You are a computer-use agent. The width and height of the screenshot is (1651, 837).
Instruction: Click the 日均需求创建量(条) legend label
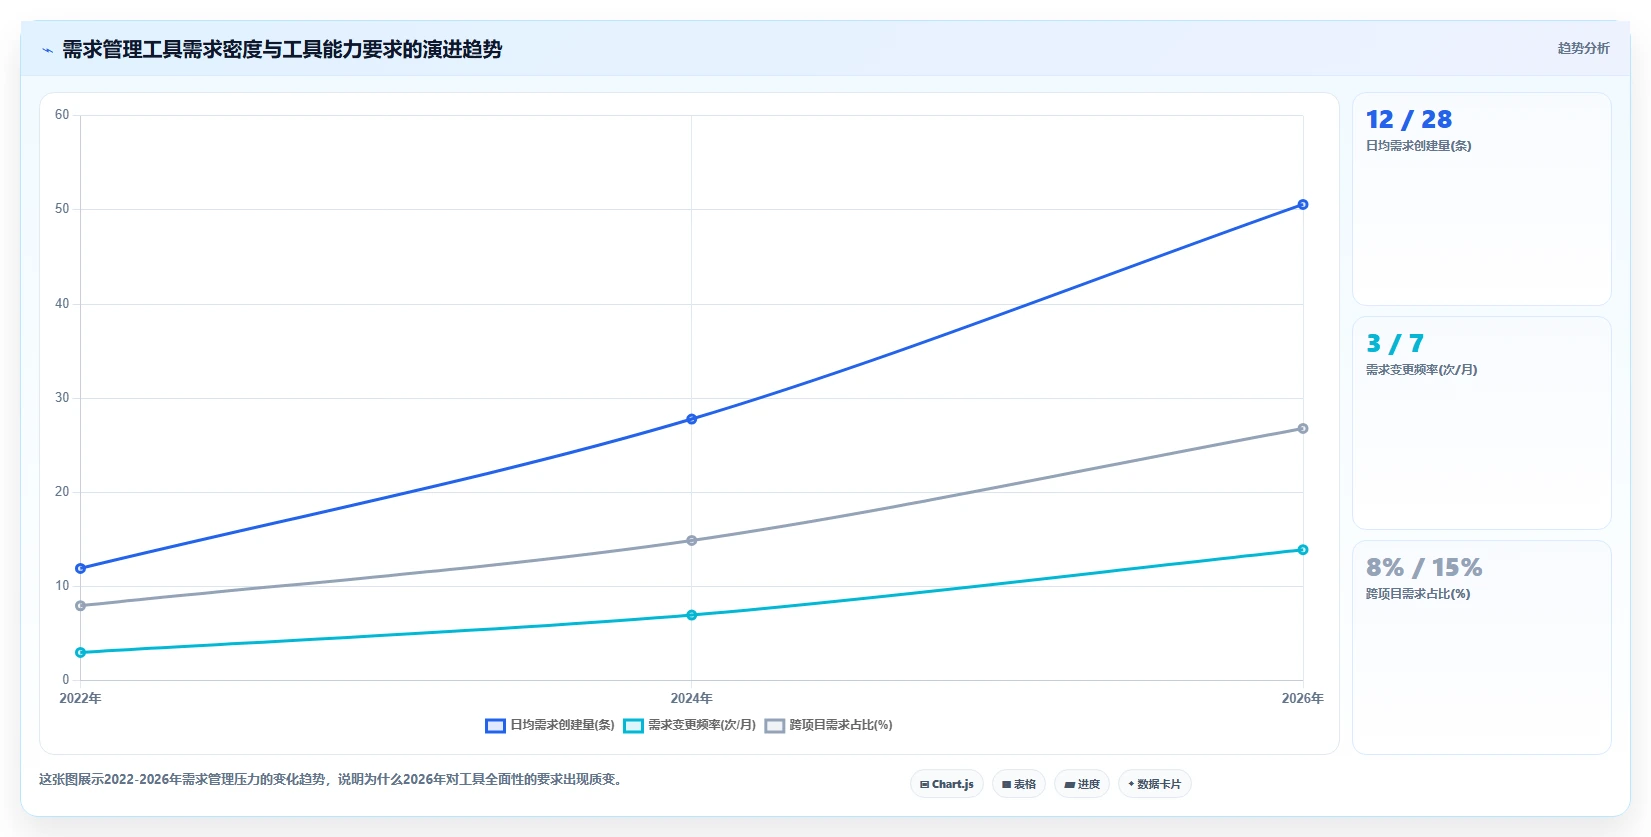coord(562,725)
